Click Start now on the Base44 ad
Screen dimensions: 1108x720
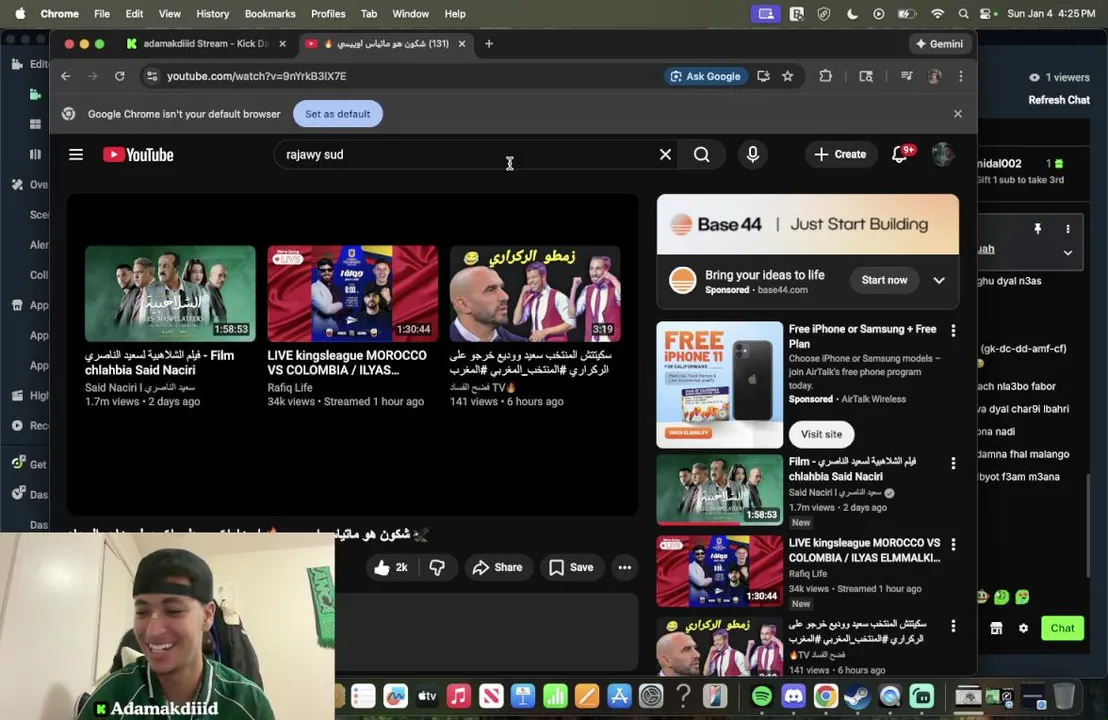pos(884,281)
